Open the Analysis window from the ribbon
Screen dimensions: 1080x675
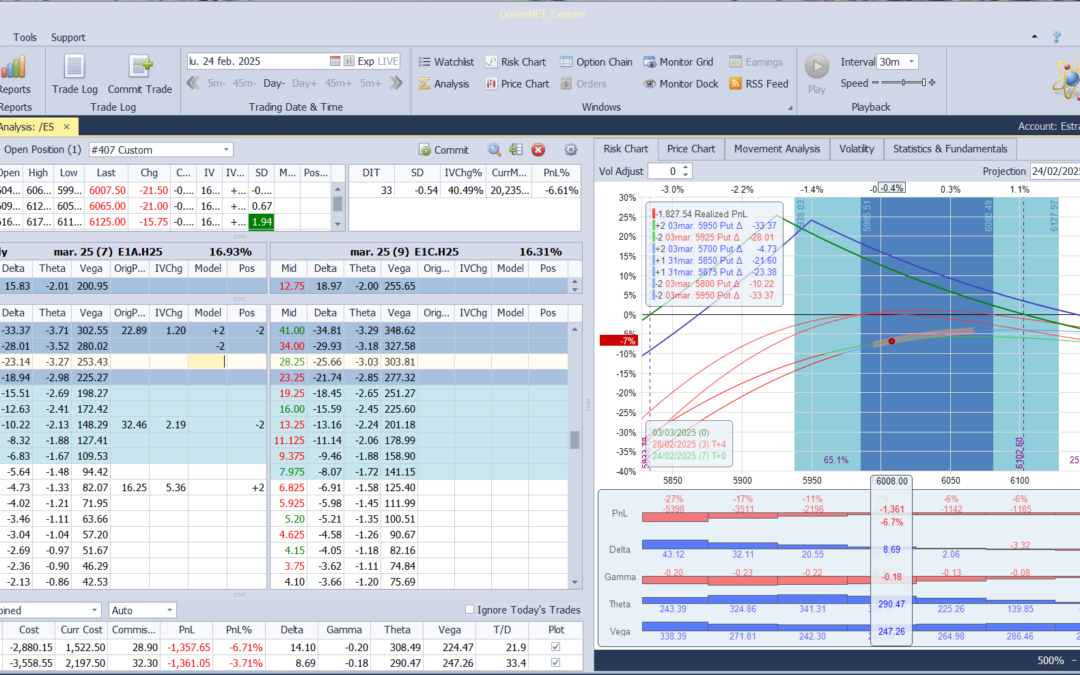tap(444, 84)
